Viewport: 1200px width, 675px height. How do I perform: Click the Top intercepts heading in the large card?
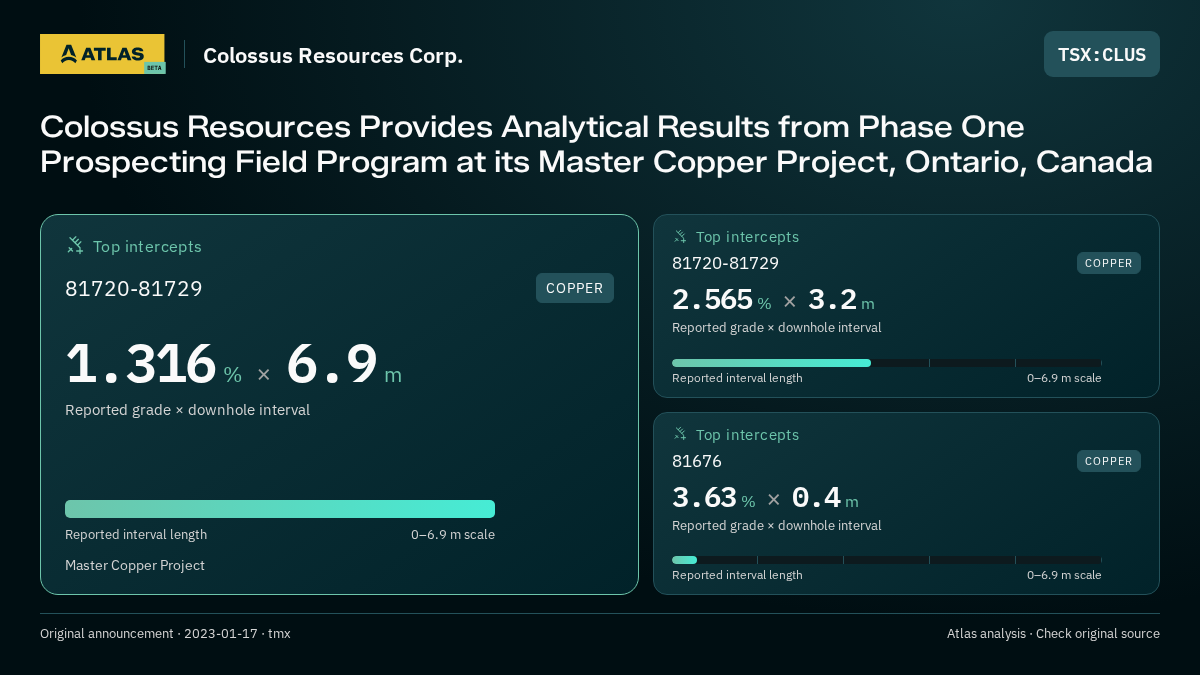coord(147,246)
